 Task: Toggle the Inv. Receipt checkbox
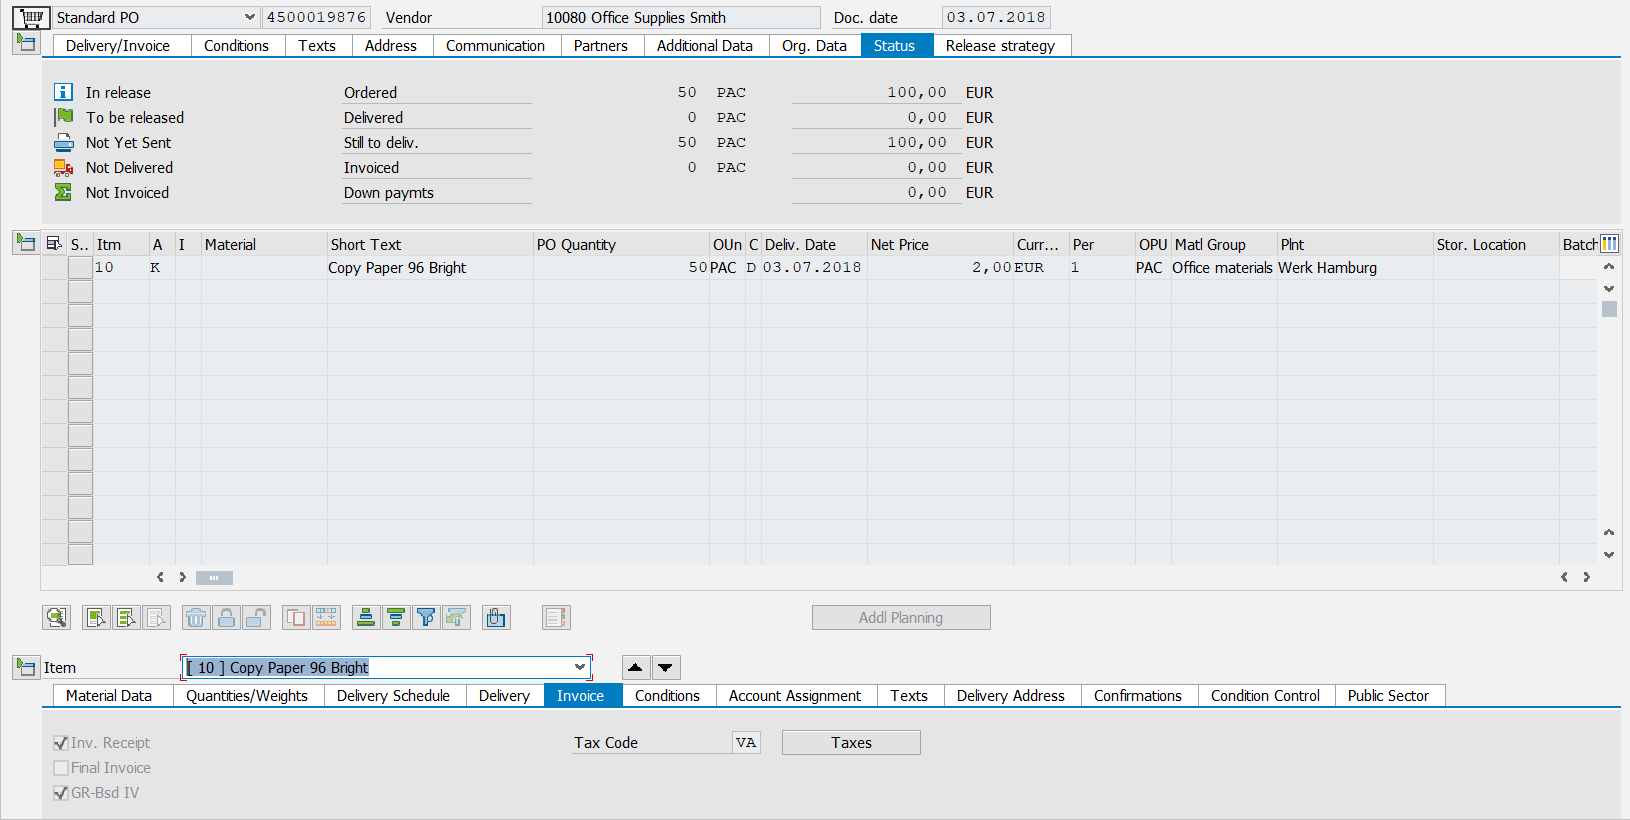61,743
